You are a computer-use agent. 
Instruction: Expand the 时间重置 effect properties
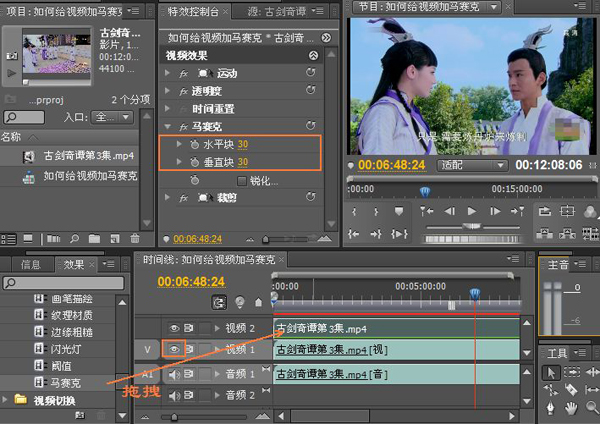167,108
